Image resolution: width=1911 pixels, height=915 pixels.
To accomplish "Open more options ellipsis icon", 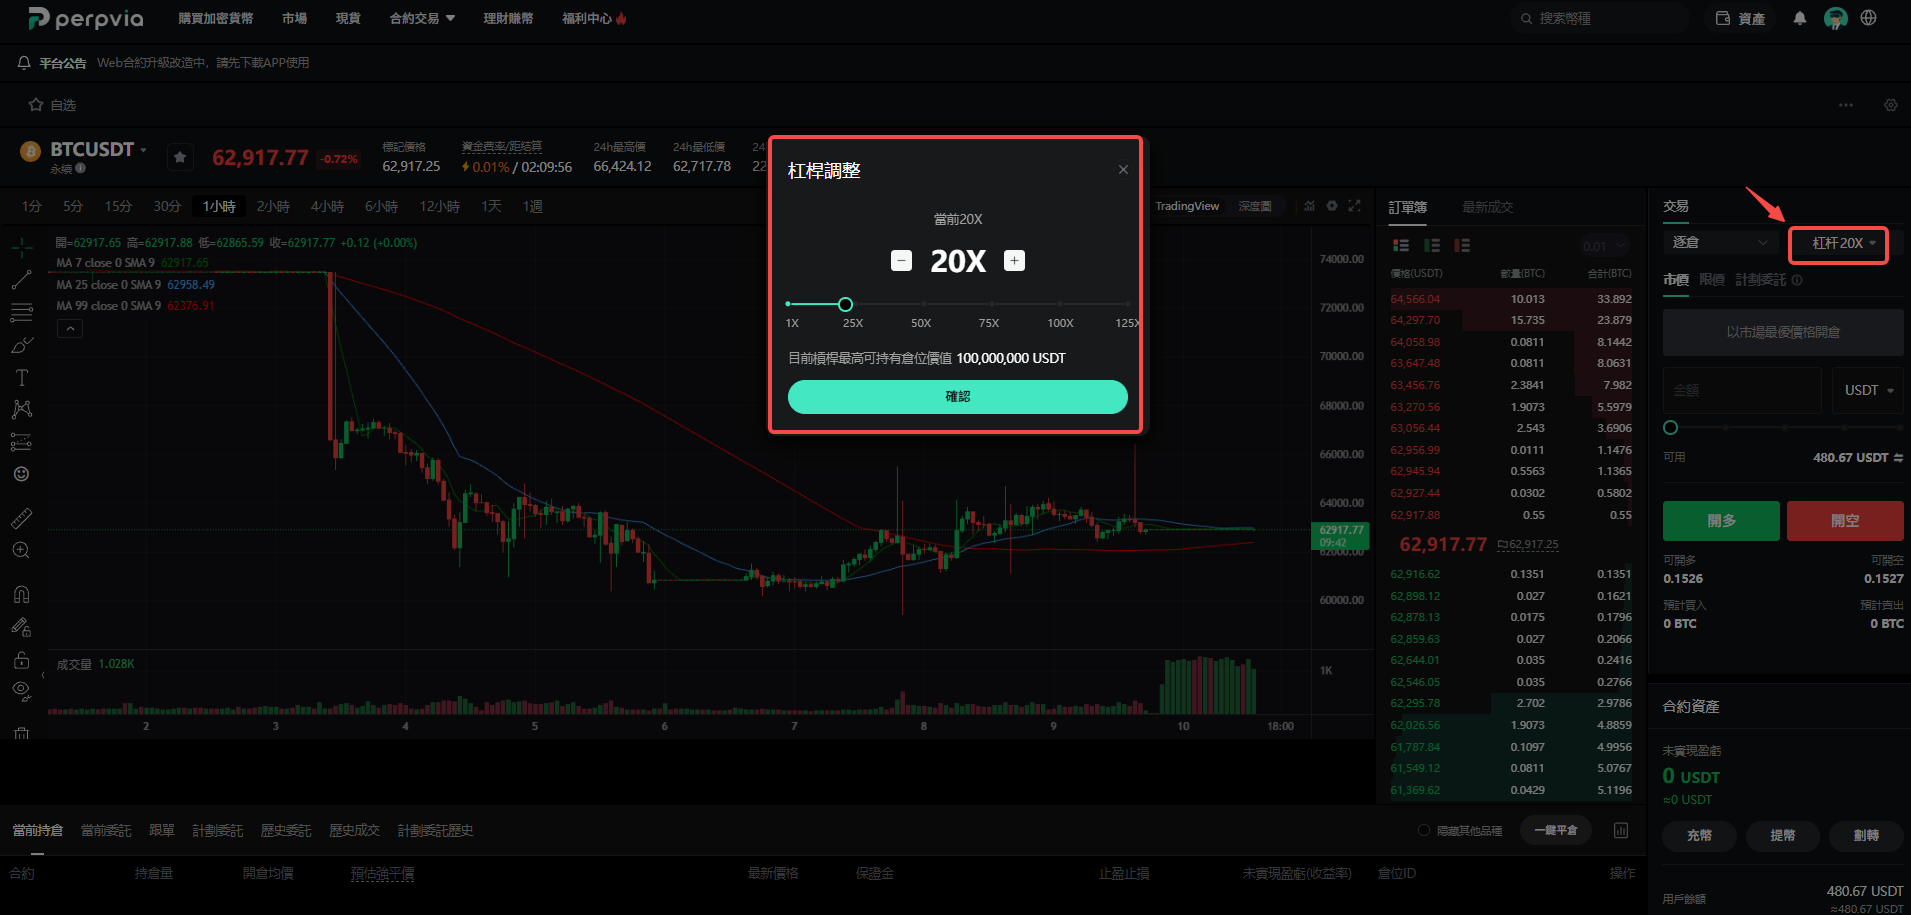I will (x=1846, y=105).
